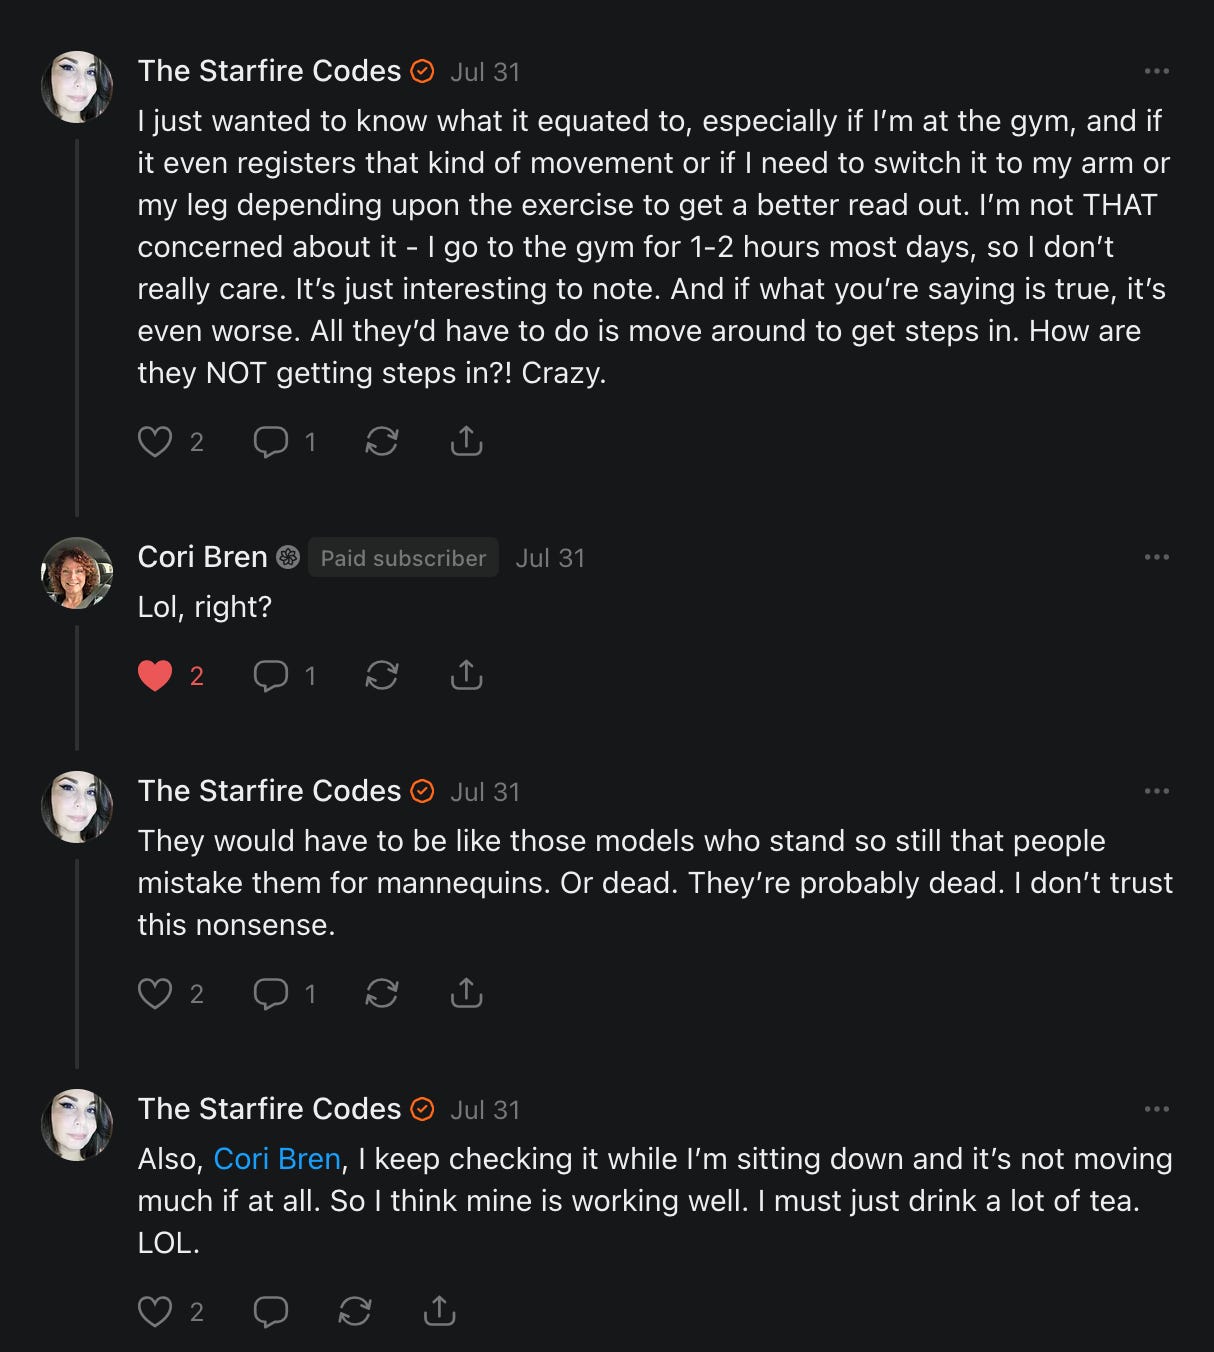This screenshot has width=1214, height=1352.
Task: Restack Cori Bren's comment
Action: 382,676
